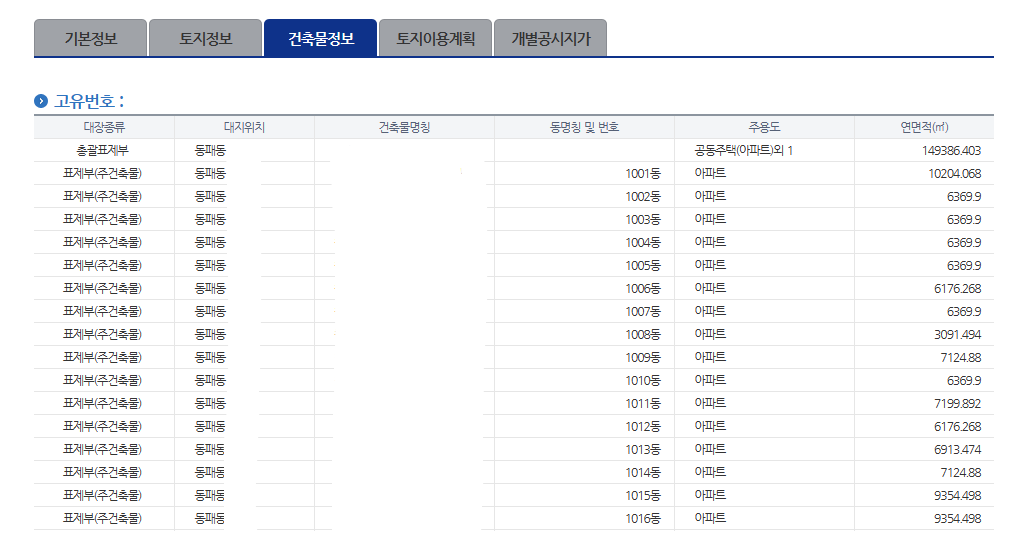Click 1002동 area value 6369.9
This screenshot has width=1033, height=548.
coord(964,196)
